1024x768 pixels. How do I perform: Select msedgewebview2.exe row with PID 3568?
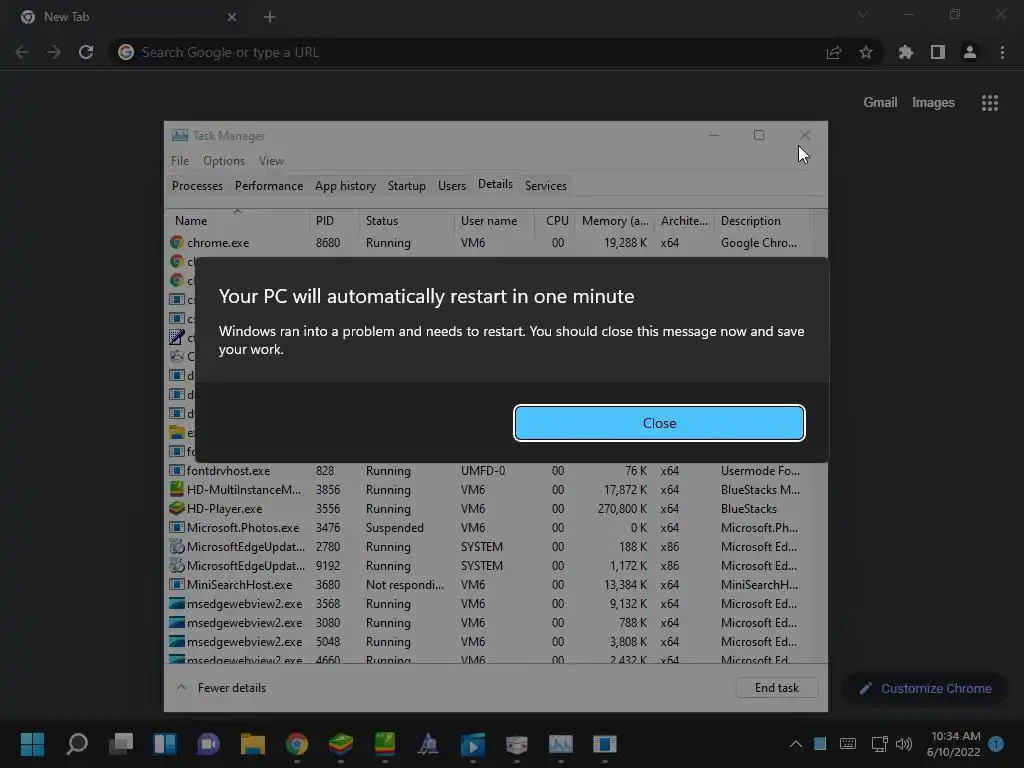pos(488,603)
